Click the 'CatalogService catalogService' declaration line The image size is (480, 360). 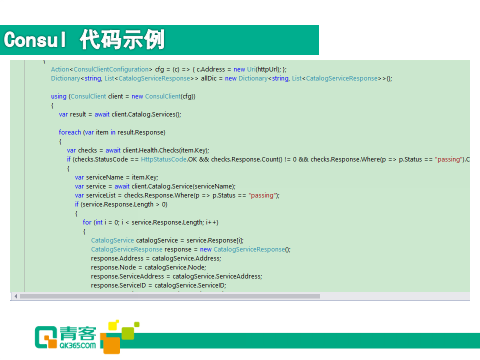tap(167, 240)
